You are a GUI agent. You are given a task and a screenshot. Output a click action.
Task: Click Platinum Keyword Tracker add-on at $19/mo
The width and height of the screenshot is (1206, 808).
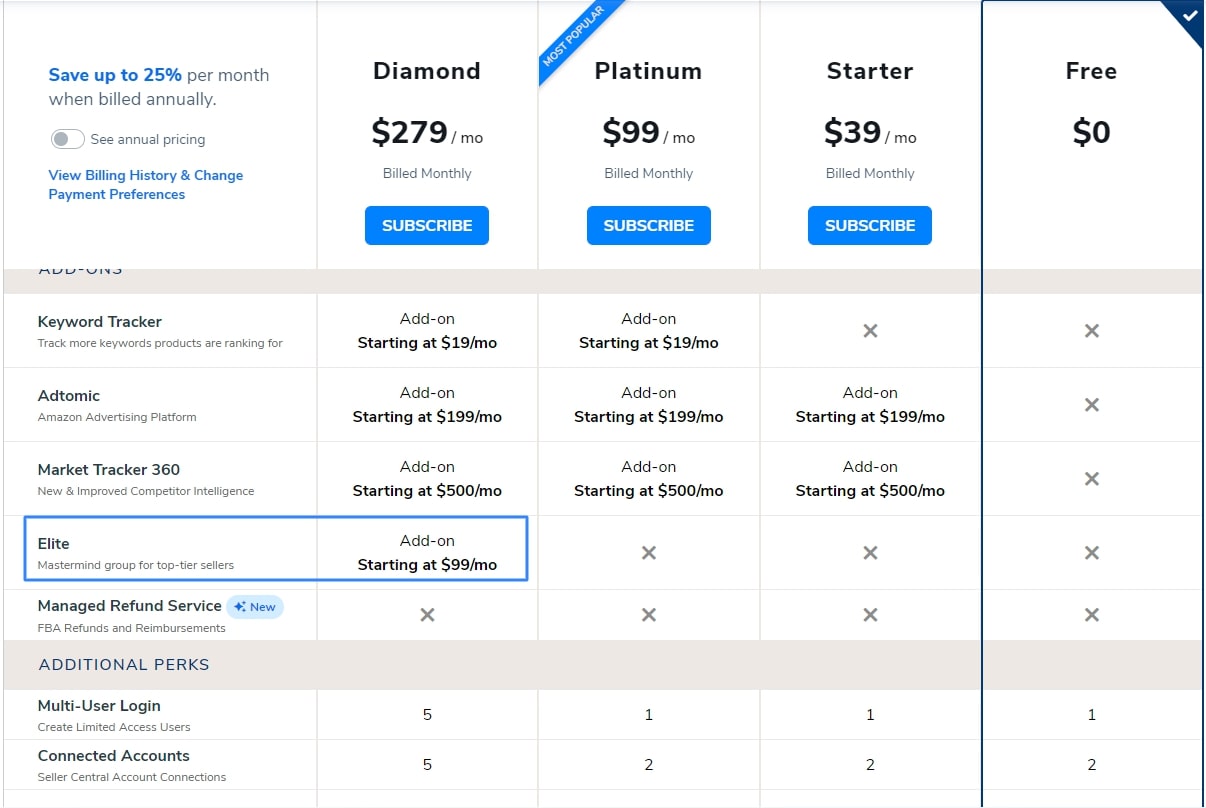point(649,331)
